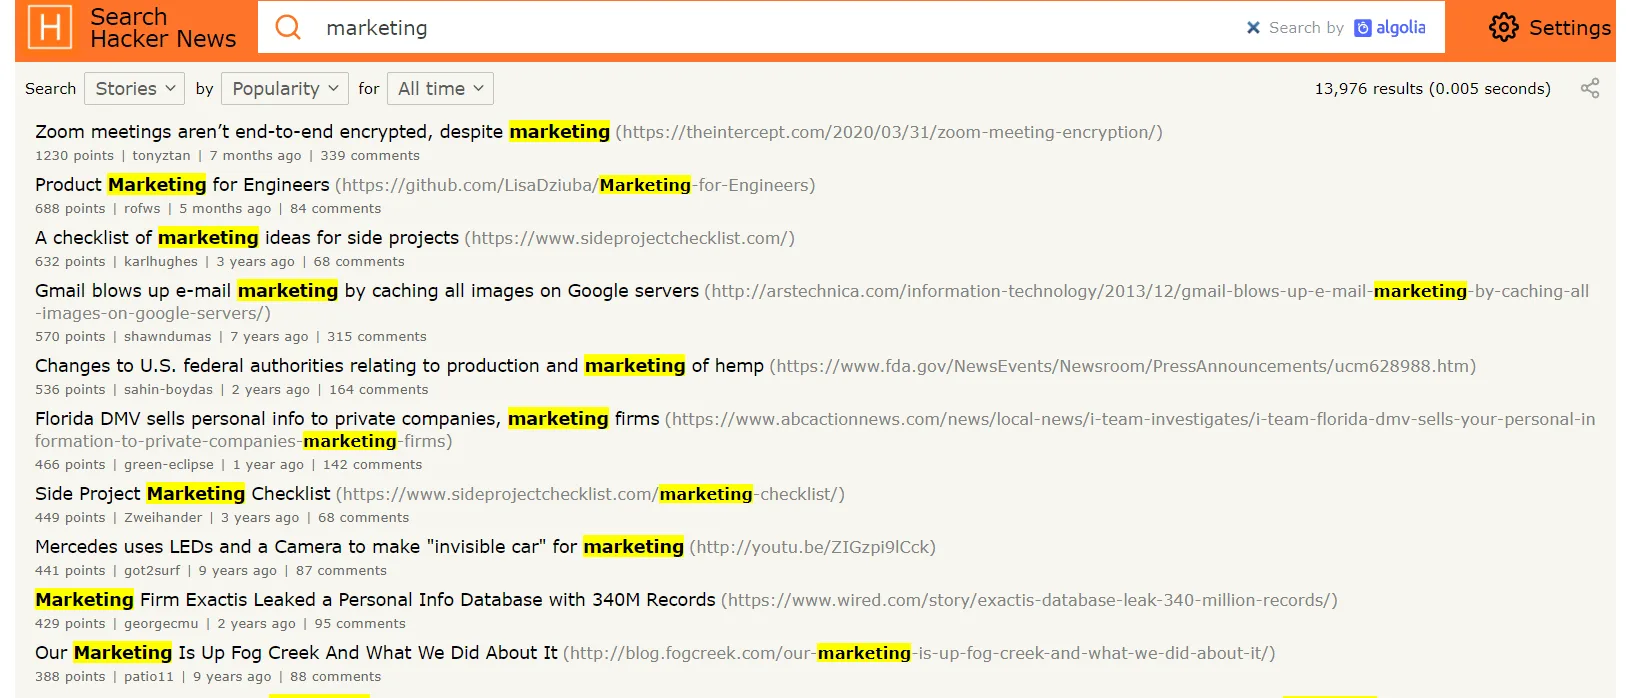1626x698 pixels.
Task: Open 95 comments link
Action: 360,624
